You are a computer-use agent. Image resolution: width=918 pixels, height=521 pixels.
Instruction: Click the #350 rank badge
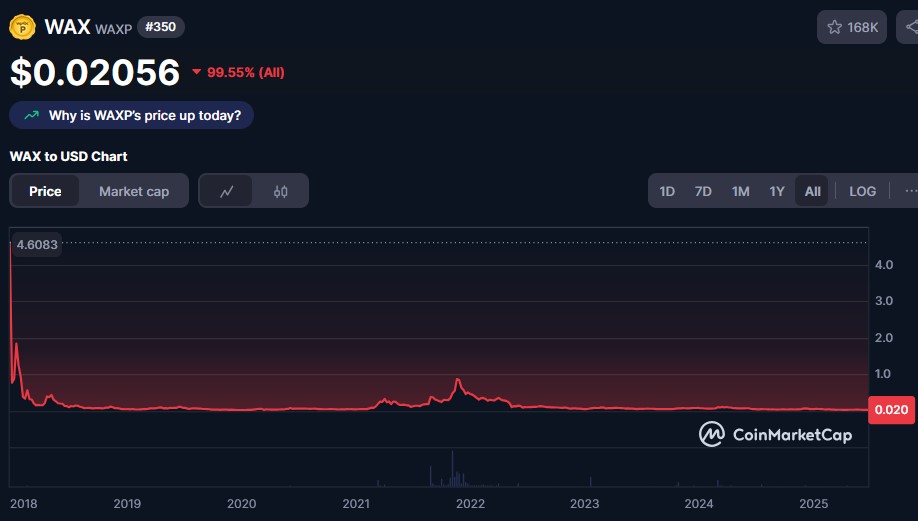pyautogui.click(x=160, y=27)
